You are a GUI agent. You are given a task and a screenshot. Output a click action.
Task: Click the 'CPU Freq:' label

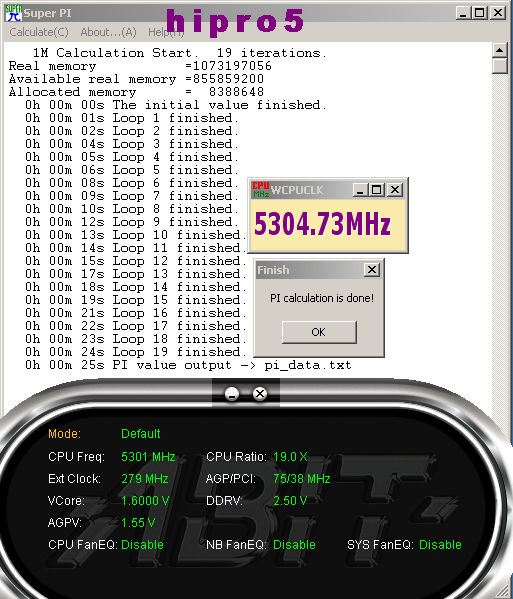point(76,457)
